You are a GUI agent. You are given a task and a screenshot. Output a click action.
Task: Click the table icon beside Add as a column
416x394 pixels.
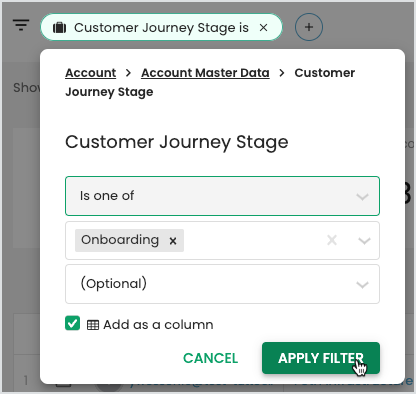[93, 325]
